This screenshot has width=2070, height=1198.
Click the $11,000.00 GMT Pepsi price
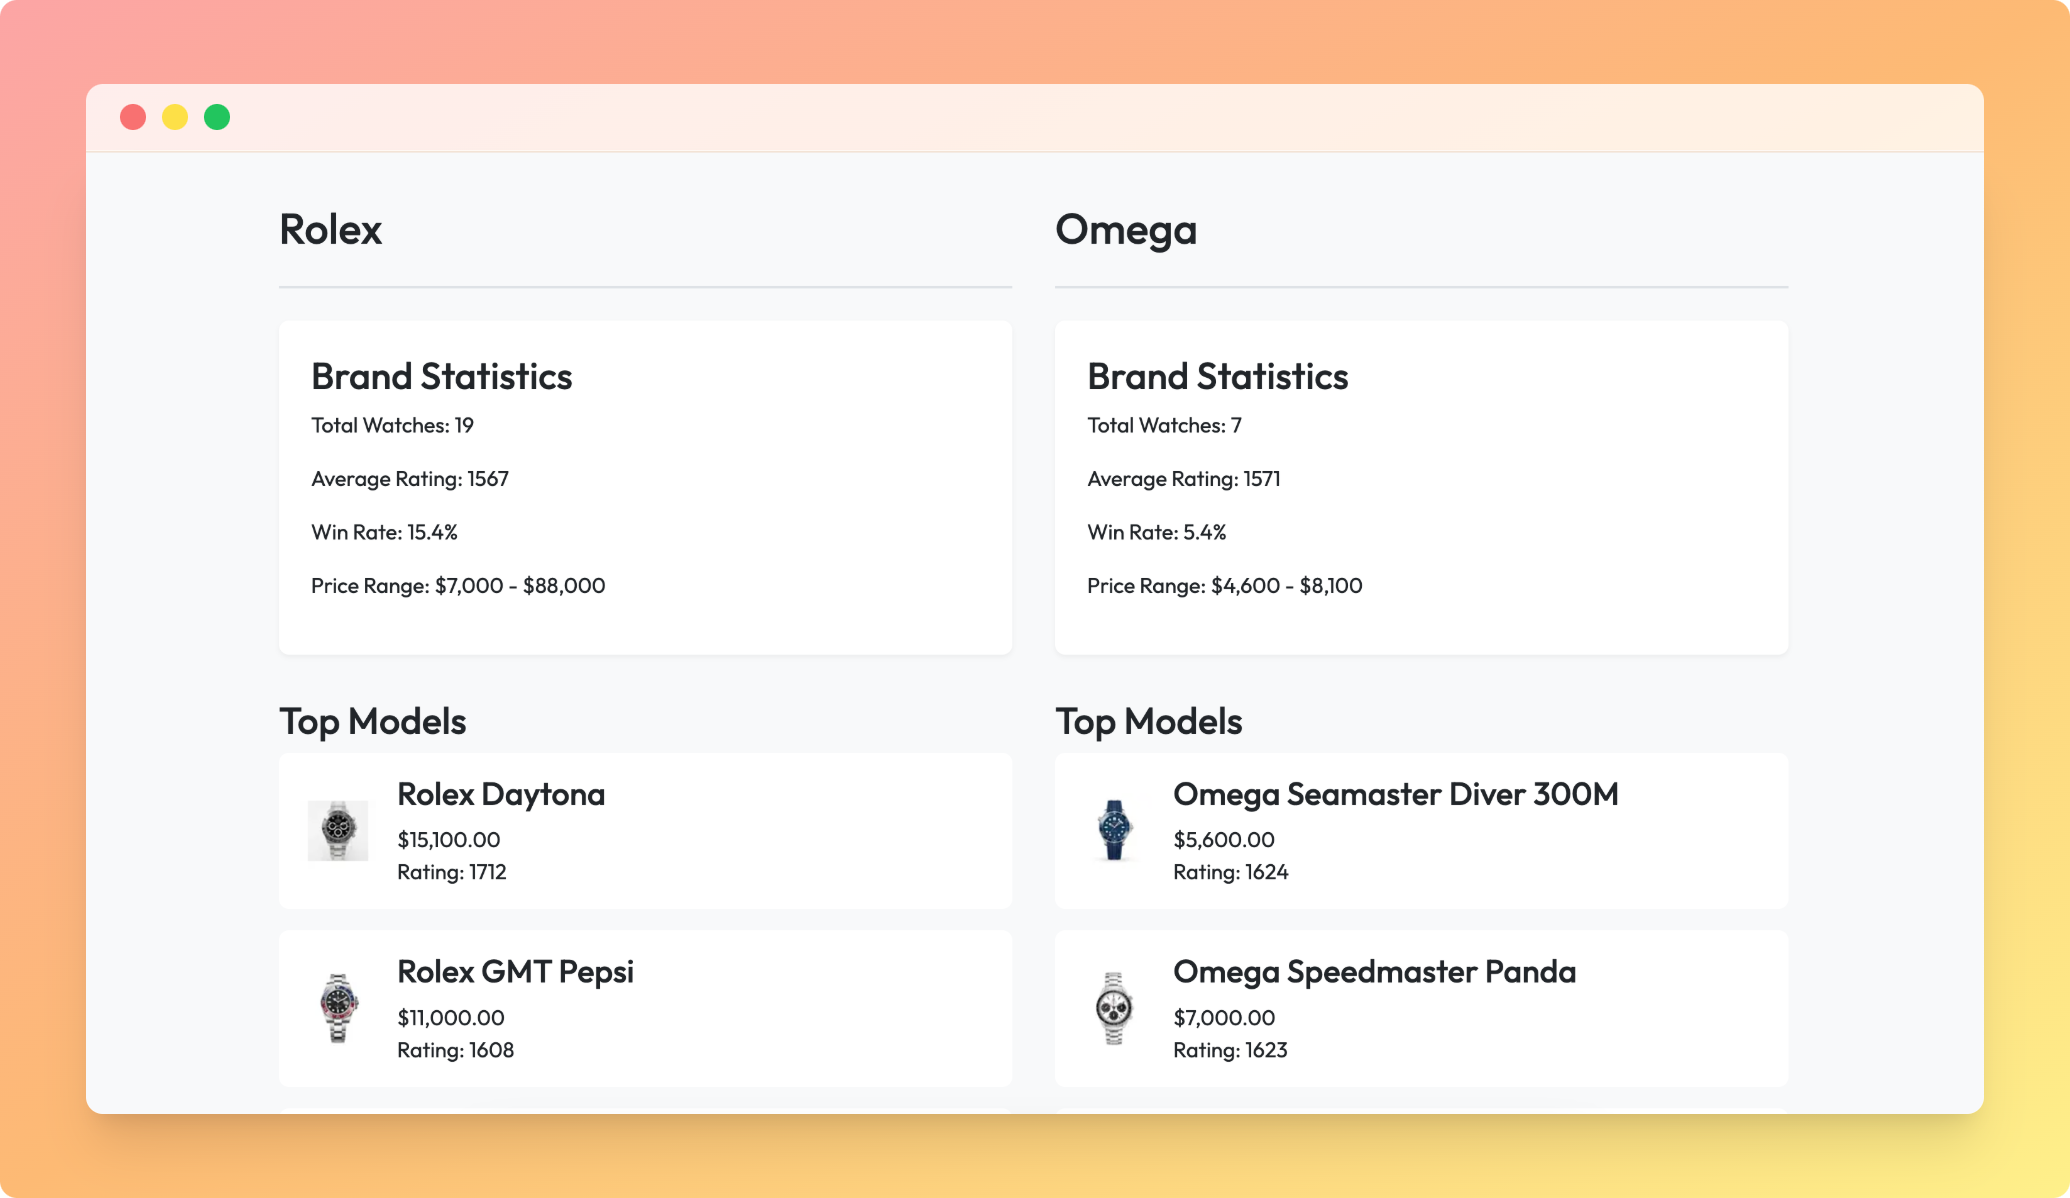coord(451,1018)
